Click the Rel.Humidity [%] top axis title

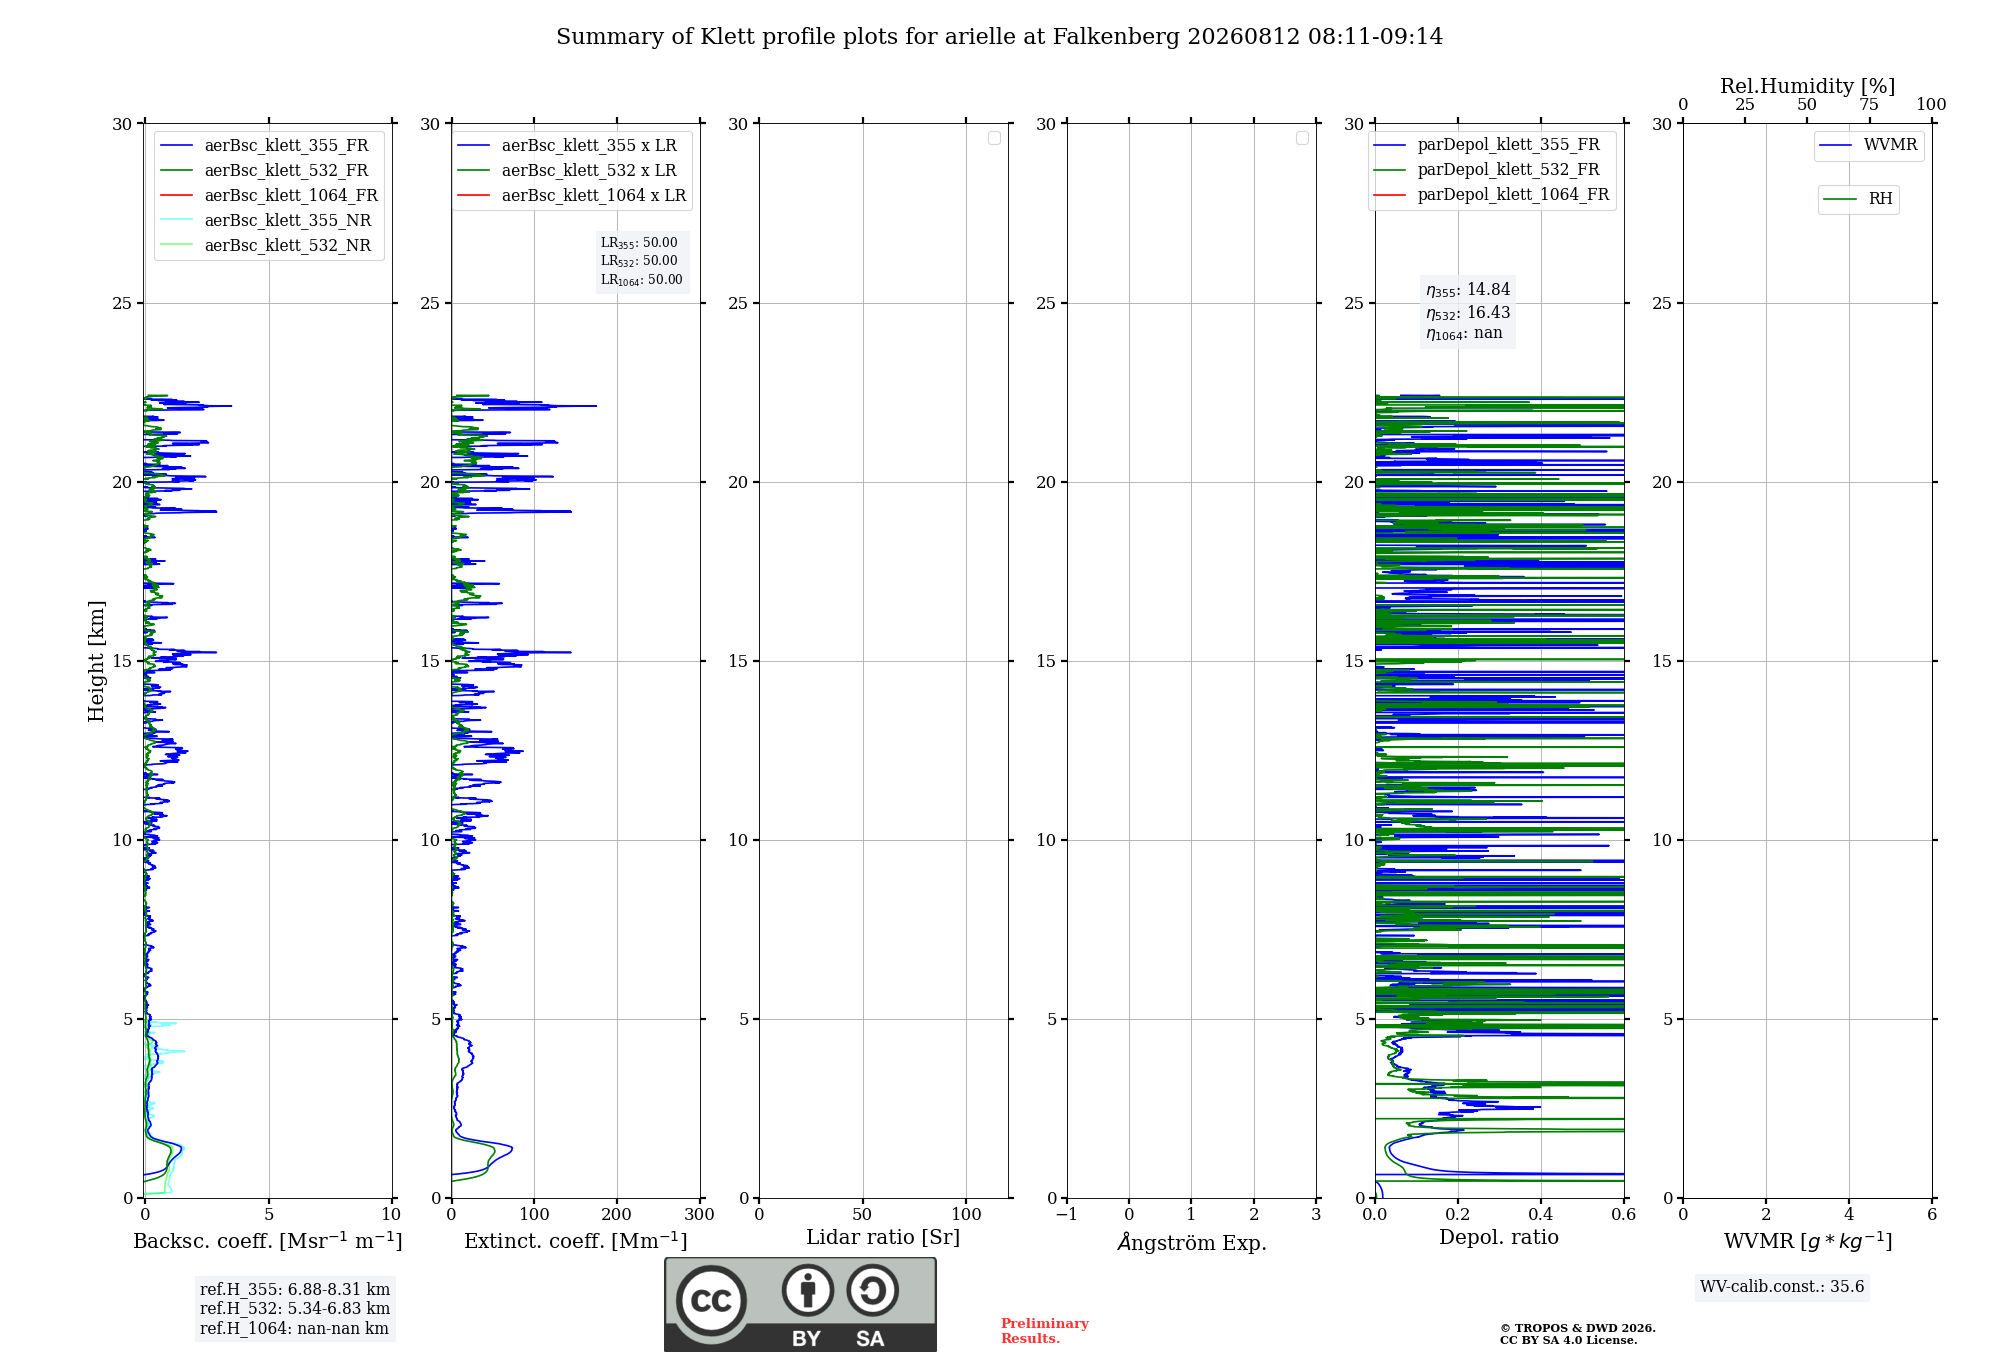1807,86
